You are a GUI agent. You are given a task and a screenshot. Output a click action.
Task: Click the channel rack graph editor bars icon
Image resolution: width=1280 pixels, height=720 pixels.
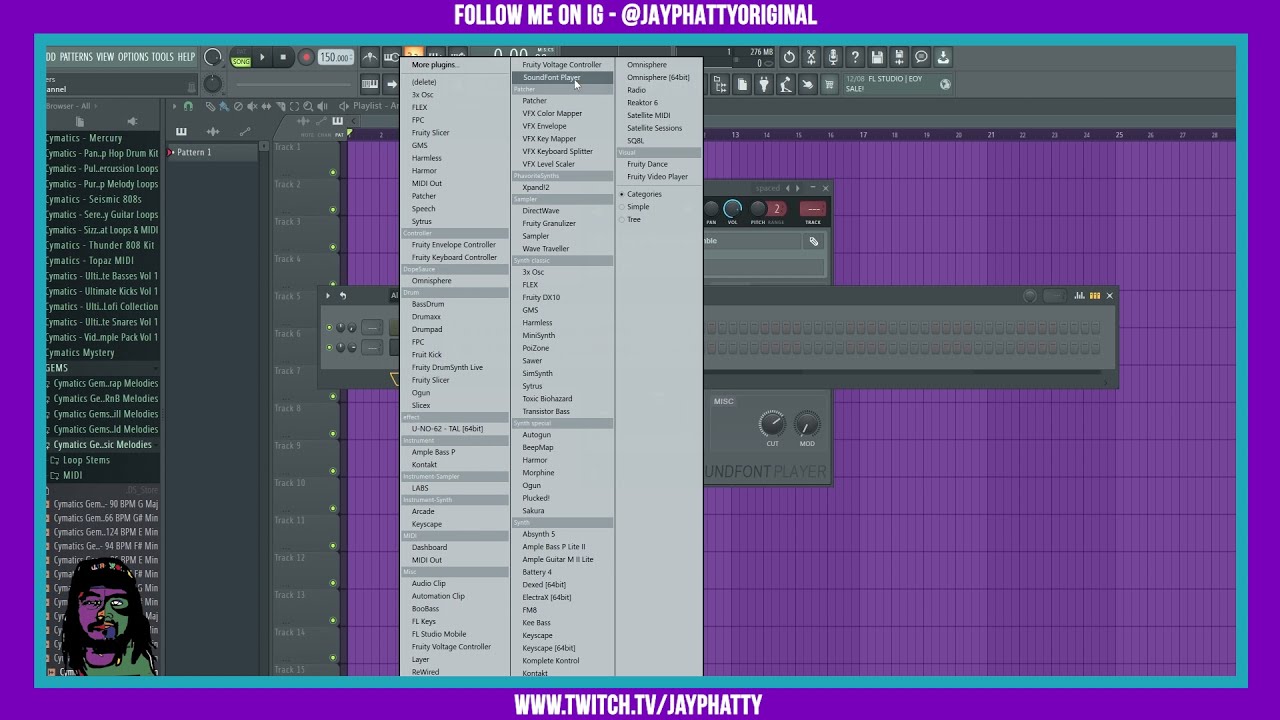click(1079, 295)
